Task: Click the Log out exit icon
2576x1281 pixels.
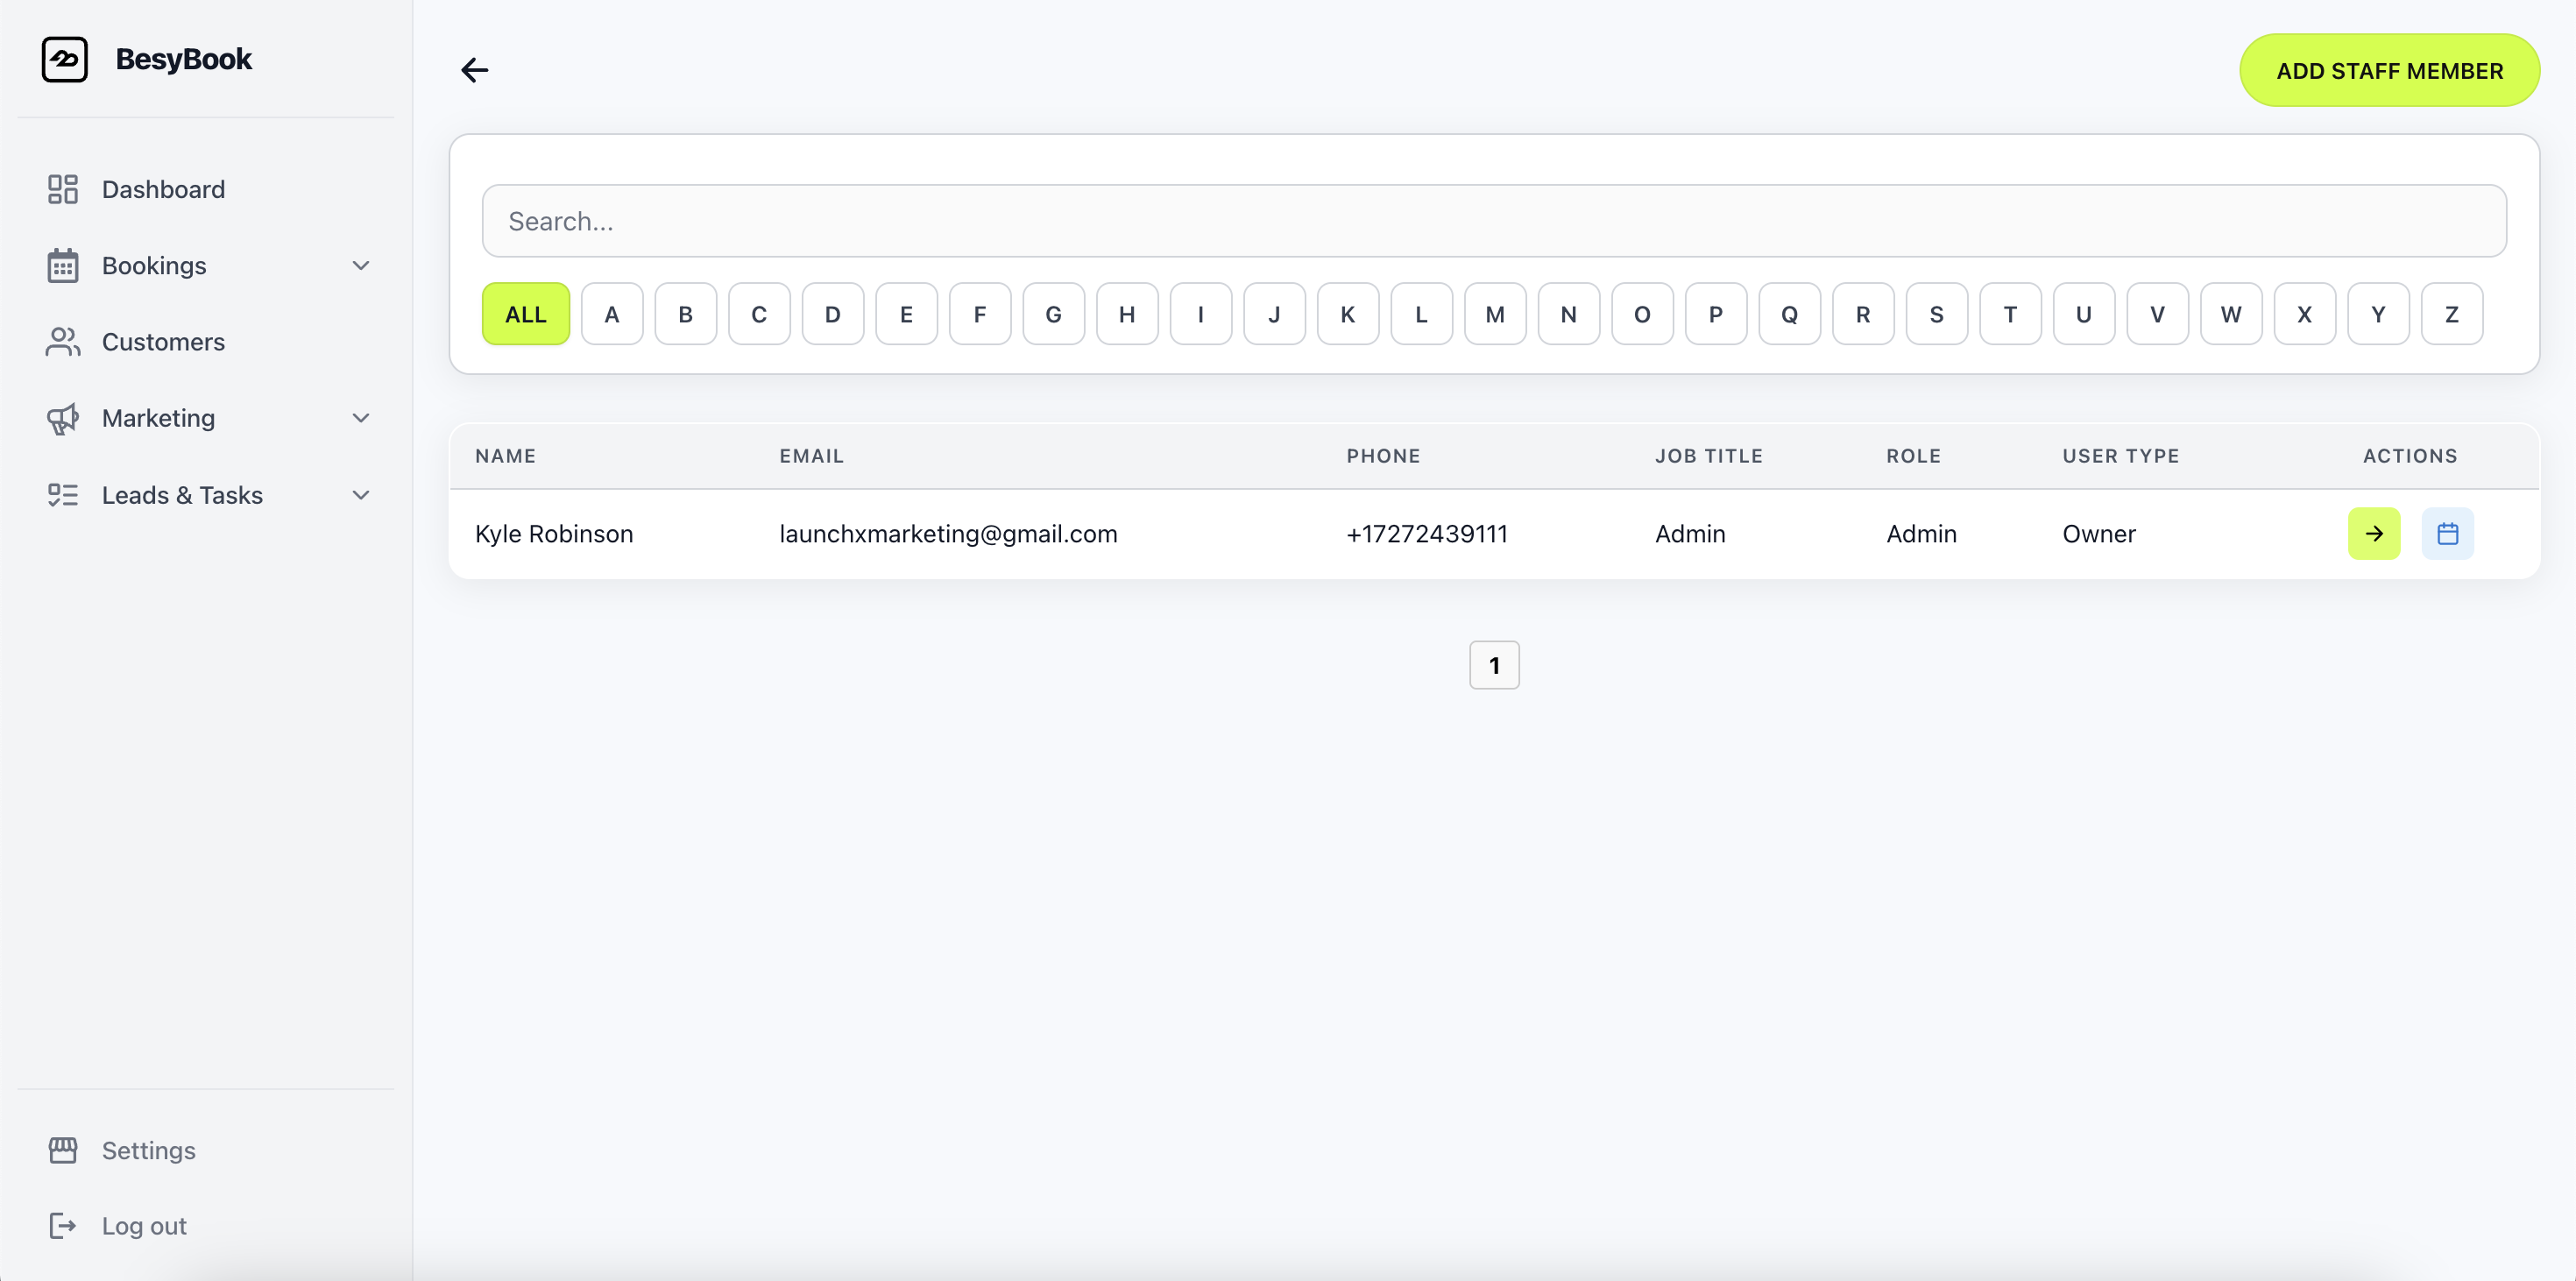Action: [x=63, y=1226]
